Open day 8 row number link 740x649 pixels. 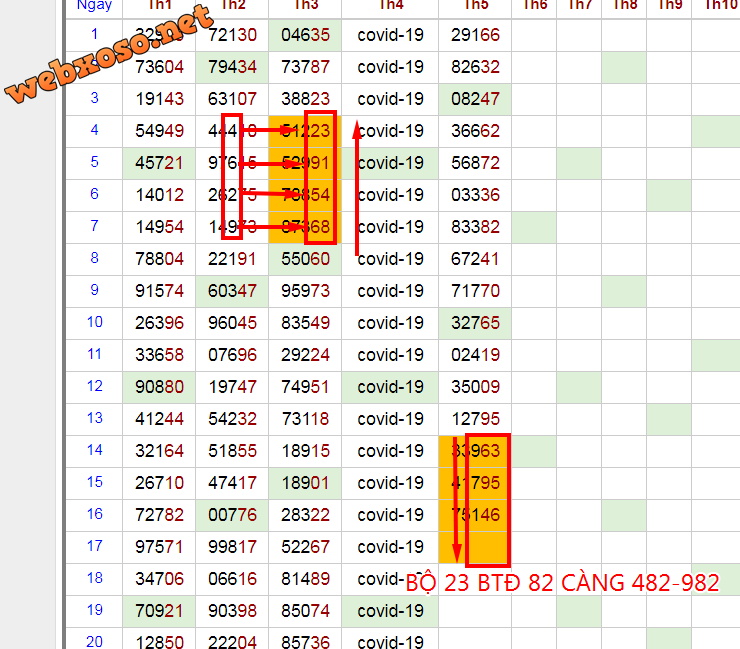point(95,258)
